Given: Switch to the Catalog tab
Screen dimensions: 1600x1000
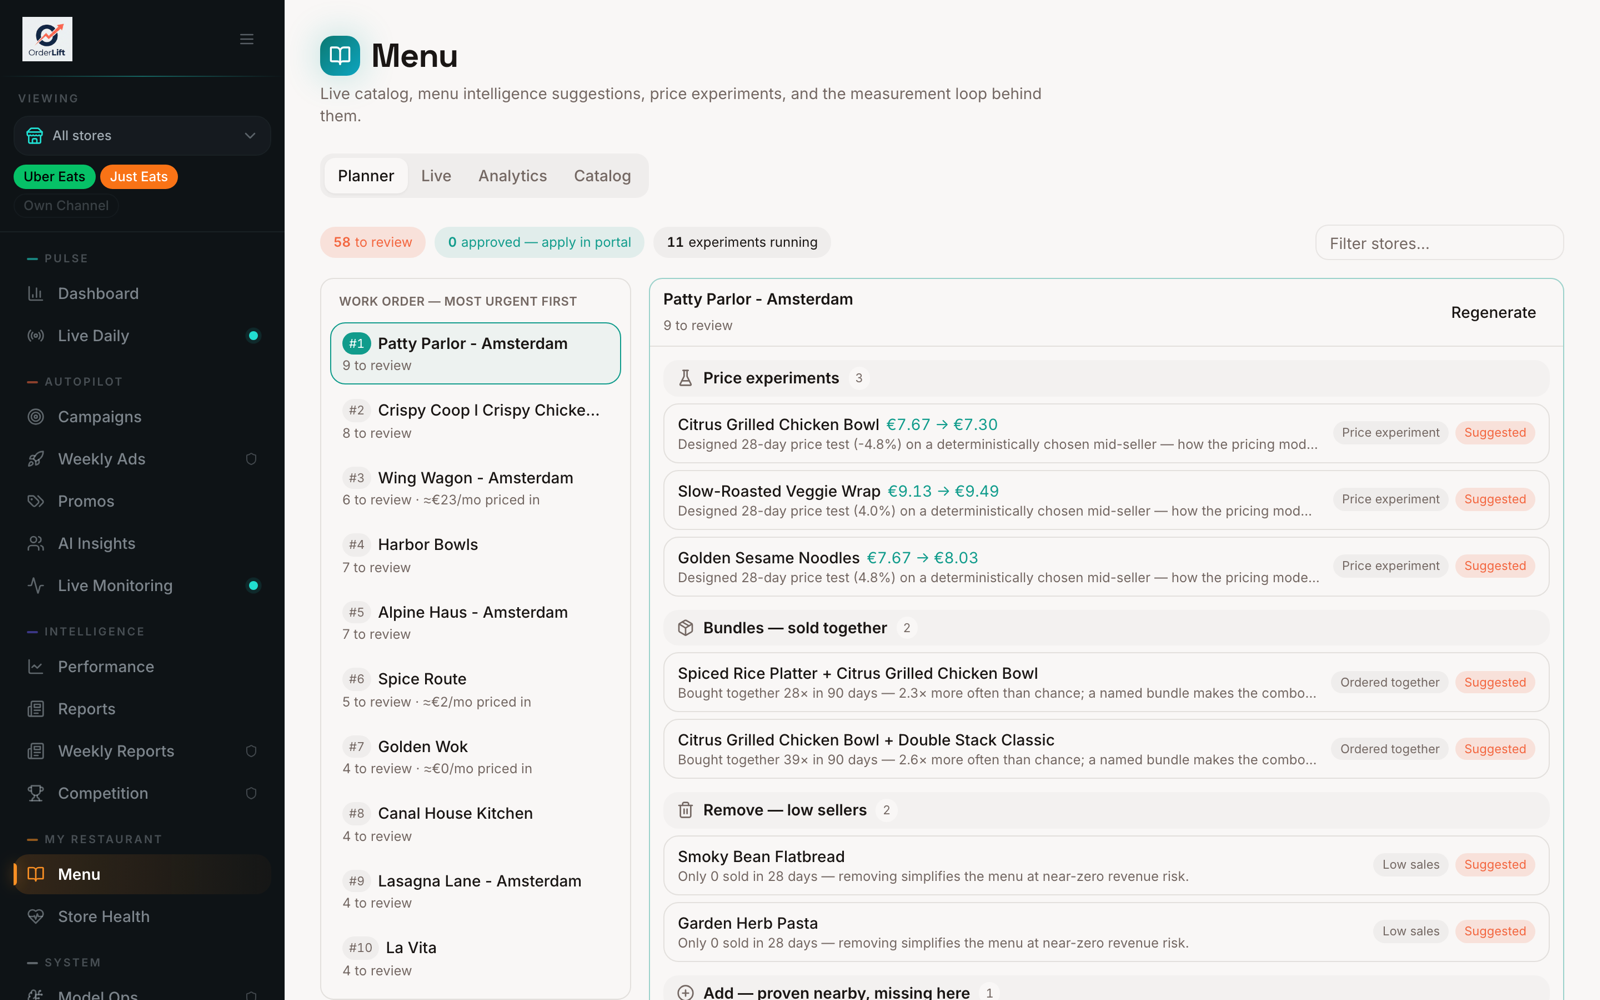Looking at the screenshot, I should 602,176.
